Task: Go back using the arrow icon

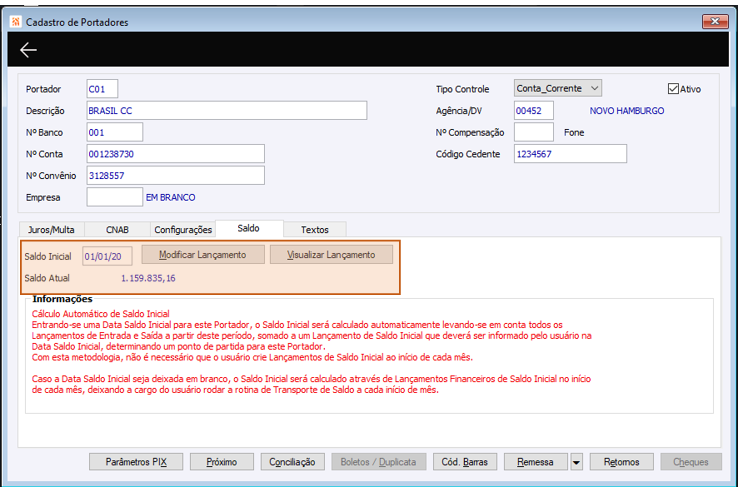Action: pyautogui.click(x=28, y=49)
